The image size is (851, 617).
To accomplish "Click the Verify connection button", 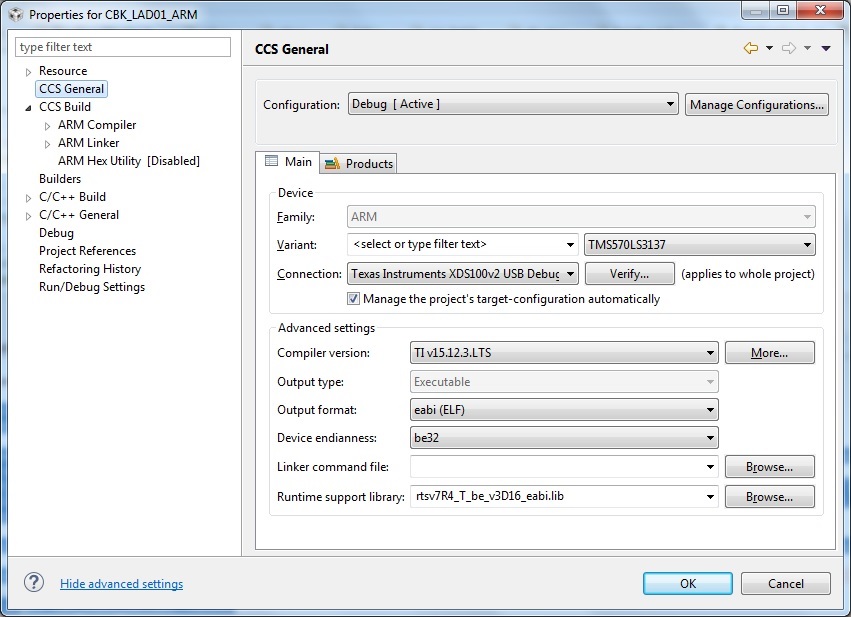I will (x=629, y=274).
